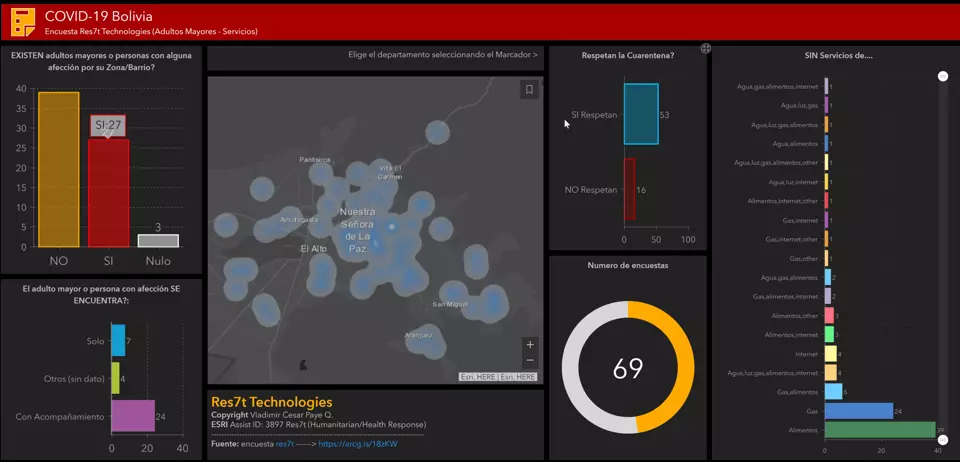This screenshot has width=960, height=462.
Task: Click the green Alimentos bar with 39
Action: (x=880, y=430)
